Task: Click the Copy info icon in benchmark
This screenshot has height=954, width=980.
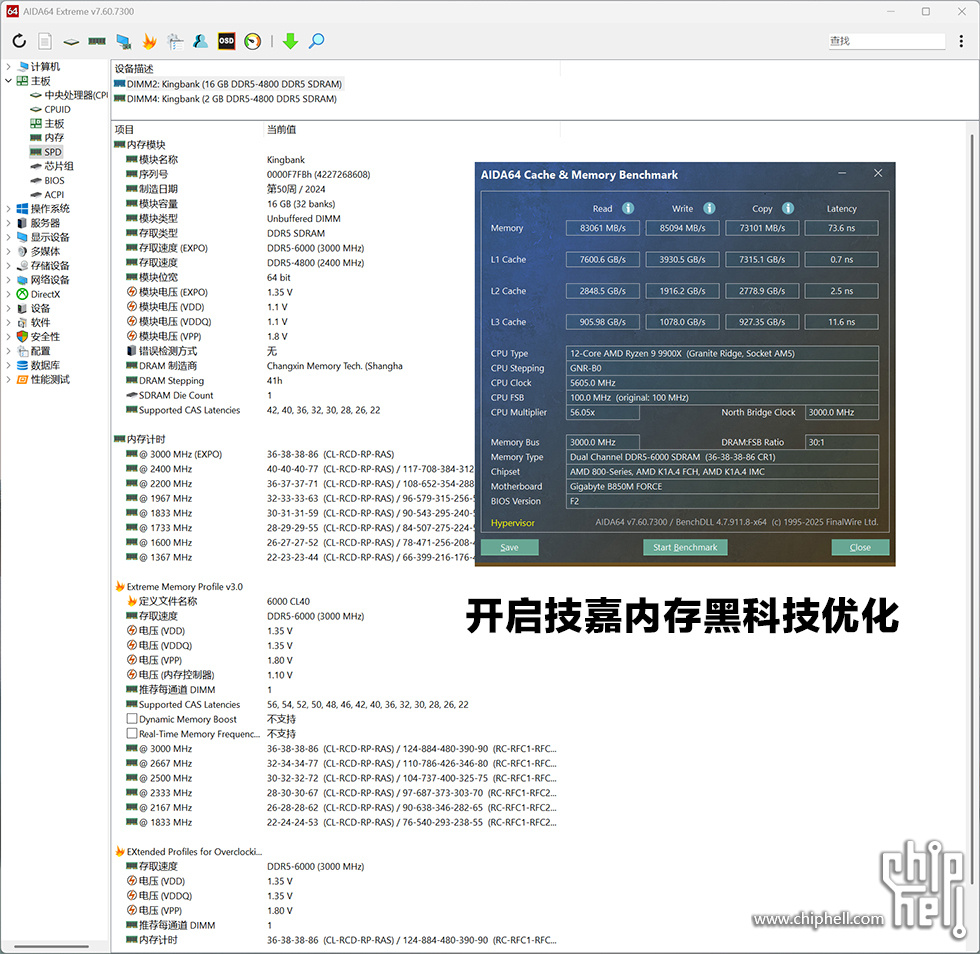Action: (788, 208)
